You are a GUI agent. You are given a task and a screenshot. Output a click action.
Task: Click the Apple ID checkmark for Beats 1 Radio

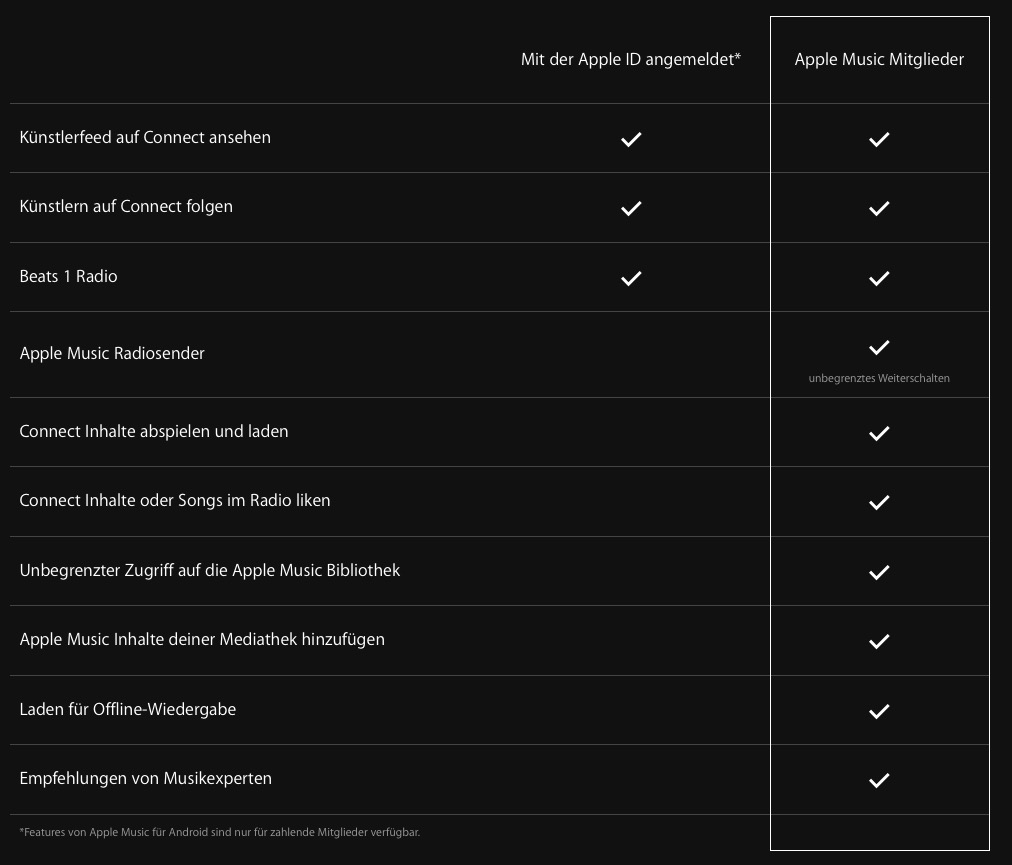point(631,278)
